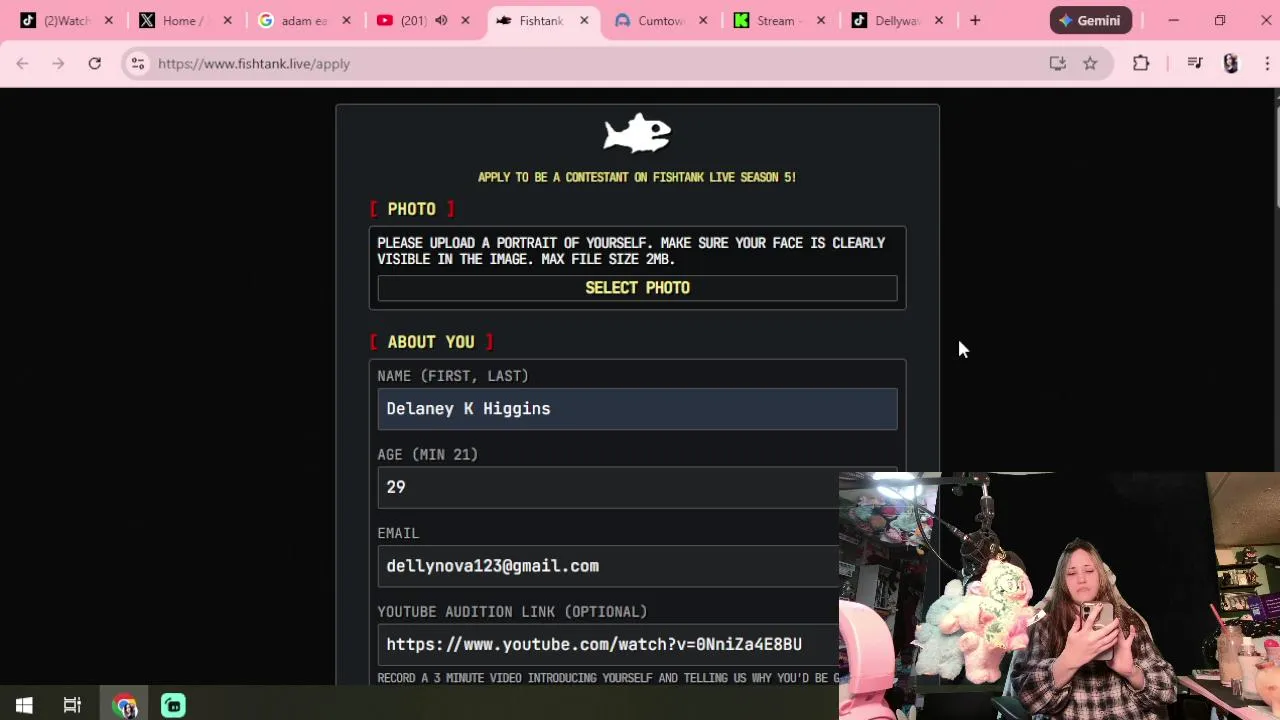Open the Gemini button
1280x720 pixels.
pyautogui.click(x=1091, y=20)
